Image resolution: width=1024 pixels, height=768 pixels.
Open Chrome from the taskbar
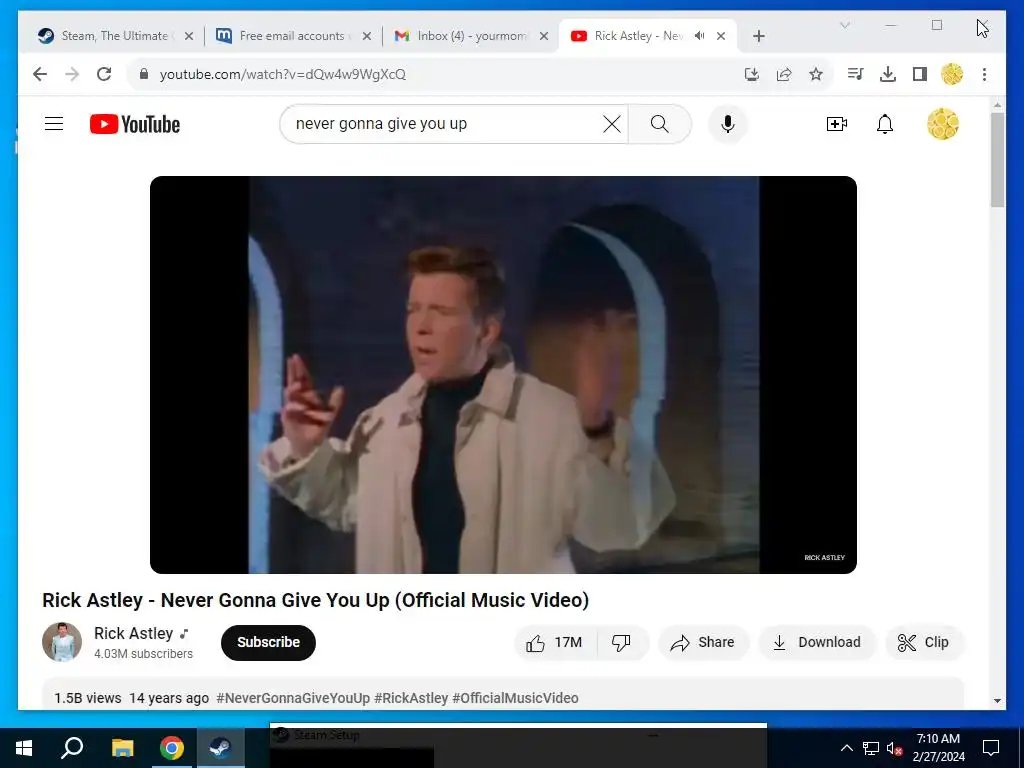[171, 748]
